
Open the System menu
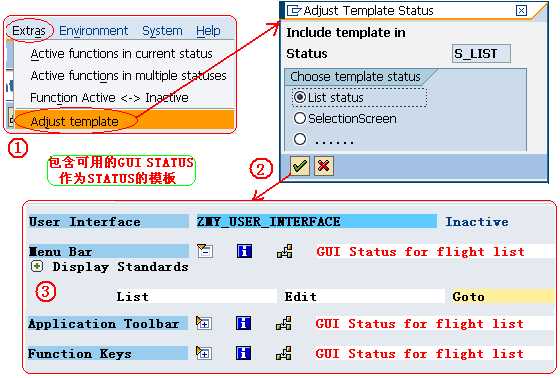click(162, 31)
